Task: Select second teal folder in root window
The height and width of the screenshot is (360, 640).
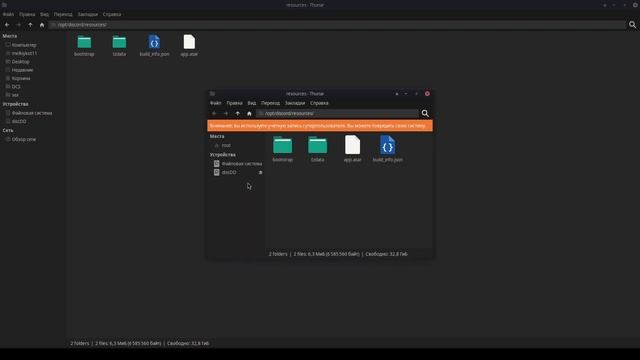Action: point(318,149)
